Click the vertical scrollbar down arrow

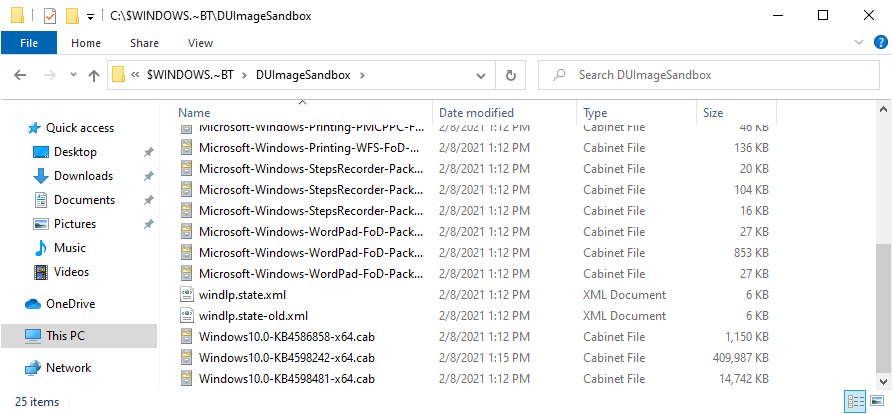coord(883,382)
